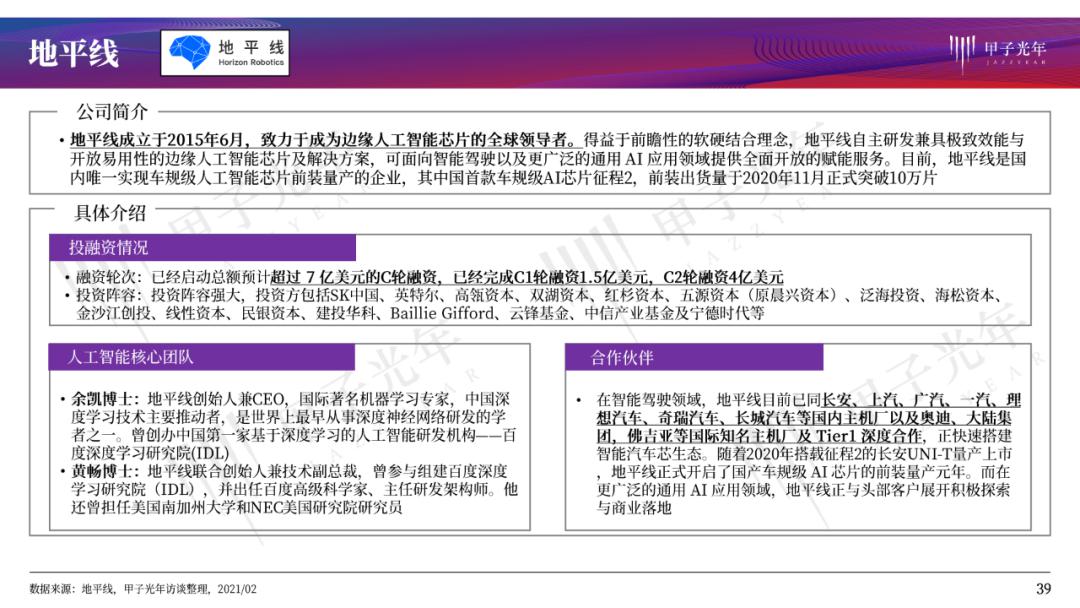1080x608 pixels.
Task: Click the 投资阵容 bullet line
Action: [x=537, y=304]
